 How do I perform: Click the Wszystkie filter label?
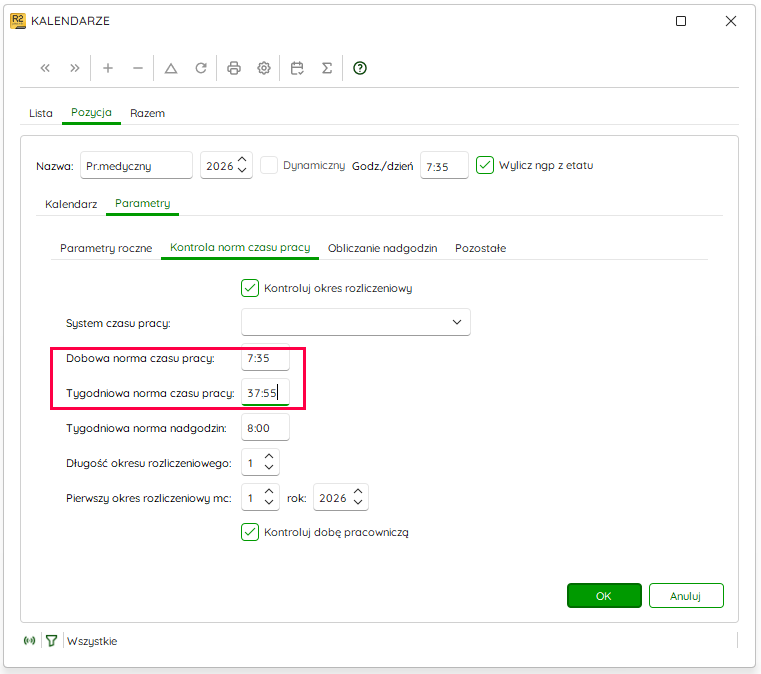click(92, 641)
